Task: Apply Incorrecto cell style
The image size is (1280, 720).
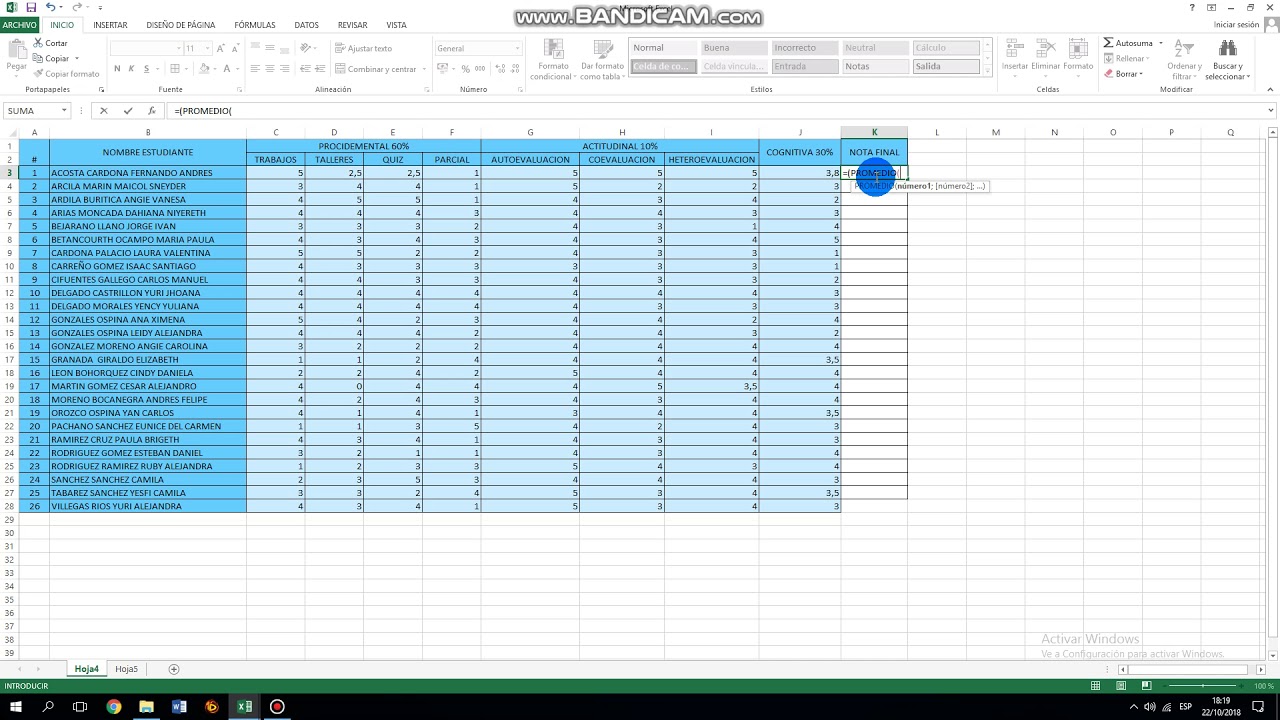Action: (x=804, y=48)
